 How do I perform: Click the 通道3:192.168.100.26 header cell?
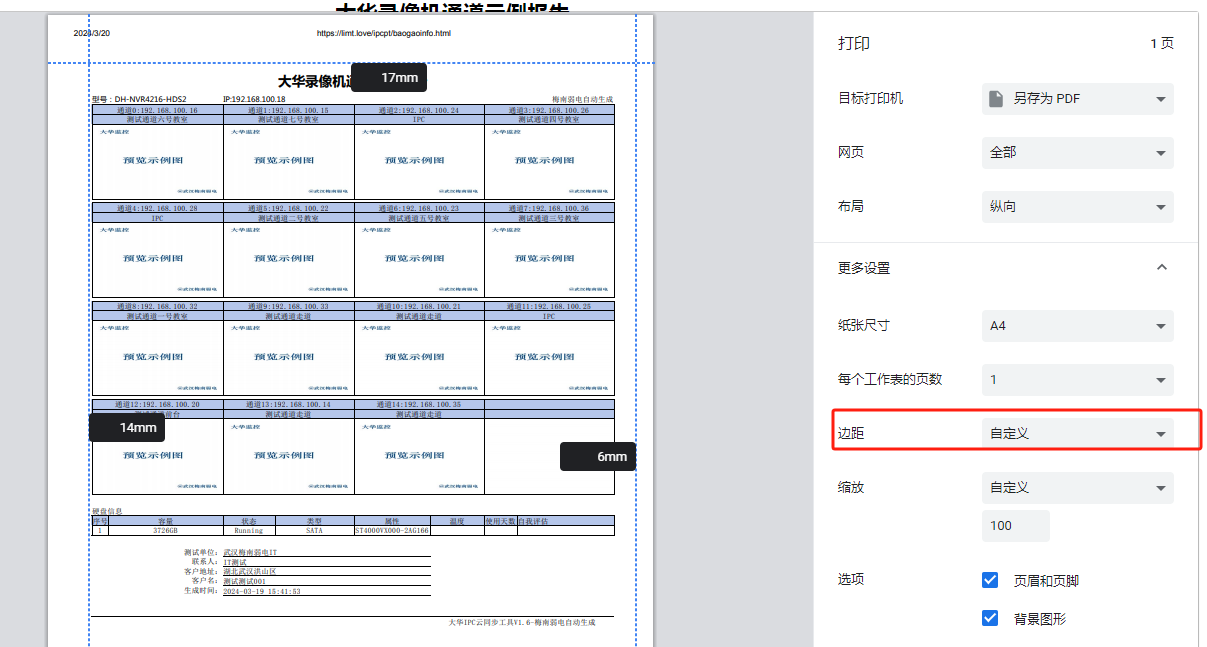[x=549, y=110]
